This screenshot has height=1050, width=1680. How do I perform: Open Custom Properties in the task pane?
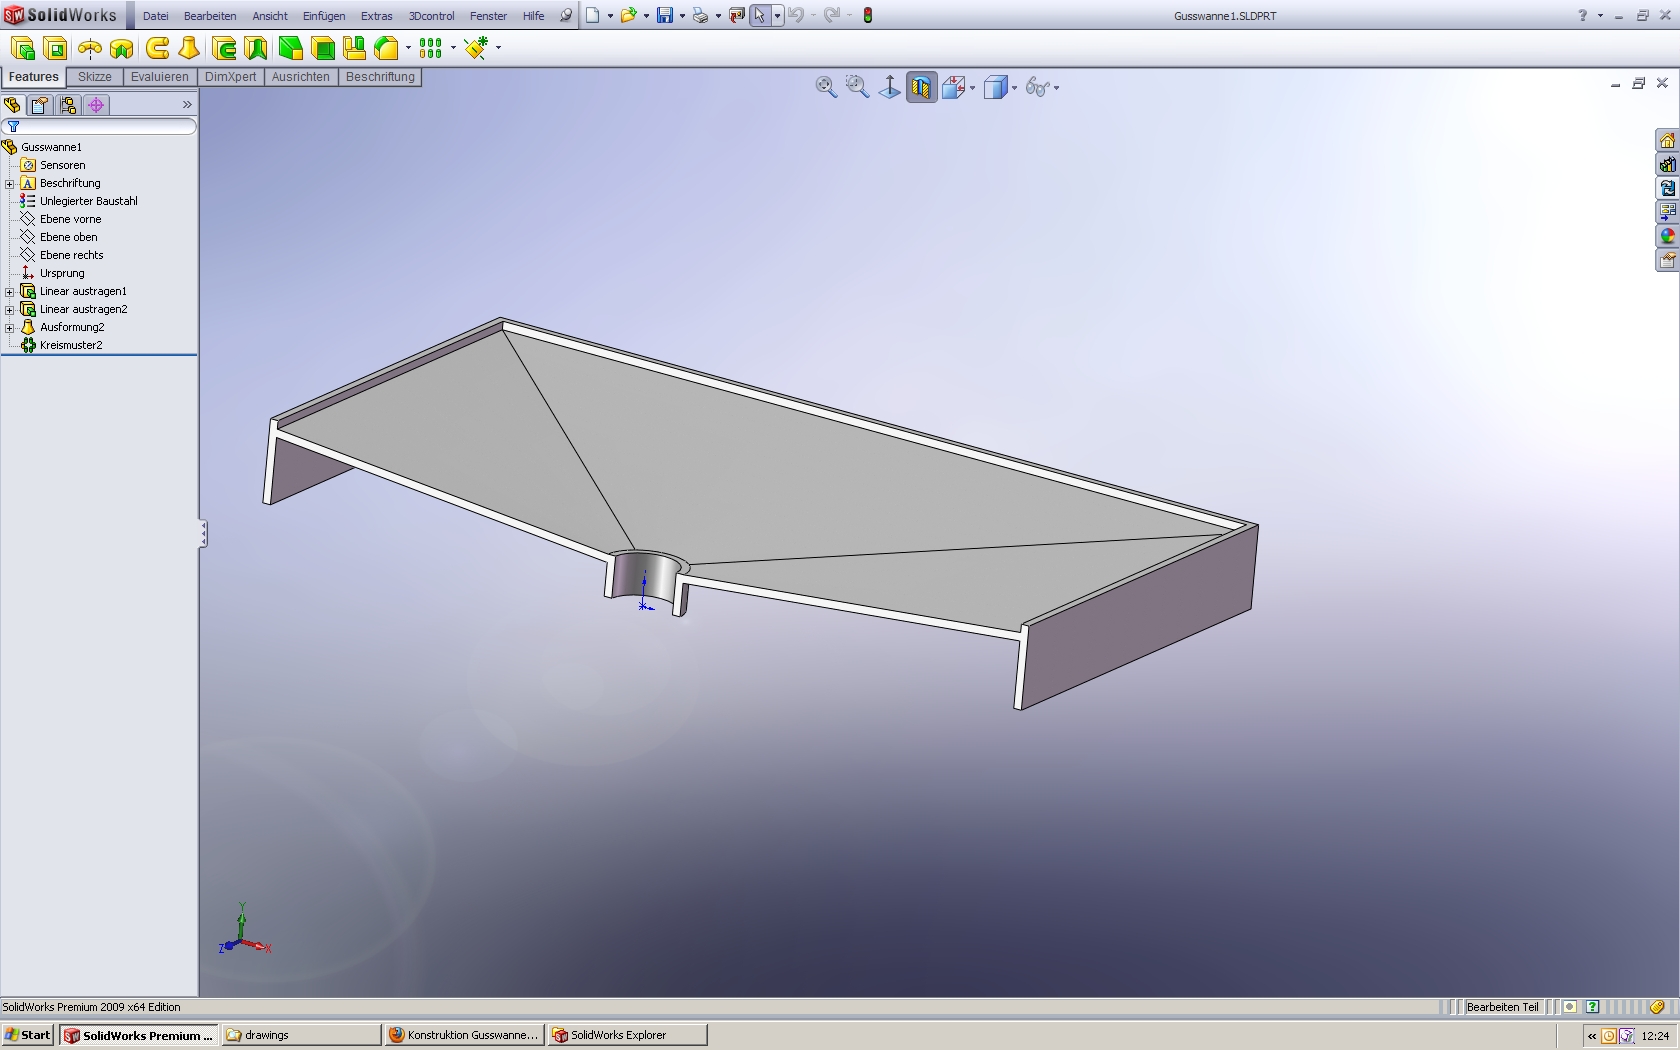(1667, 261)
